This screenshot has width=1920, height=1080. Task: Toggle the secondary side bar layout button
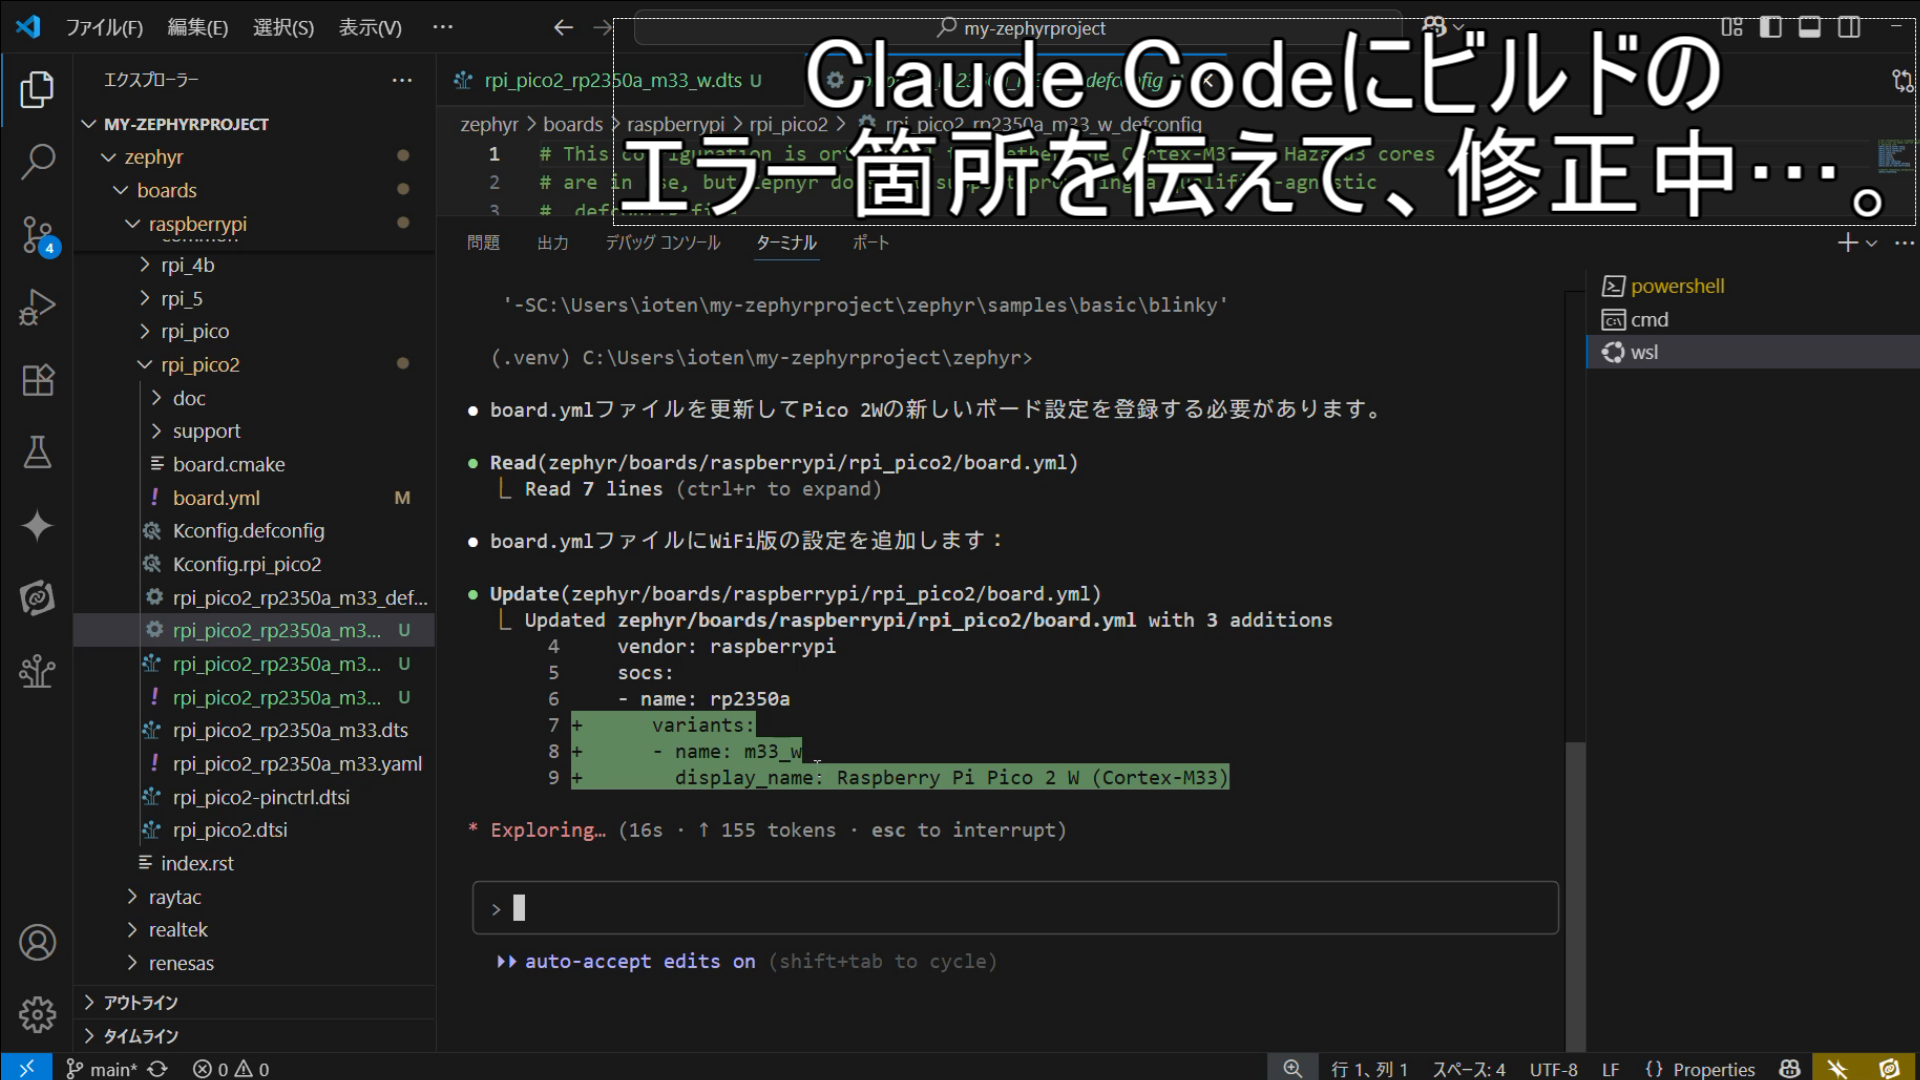1849,27
